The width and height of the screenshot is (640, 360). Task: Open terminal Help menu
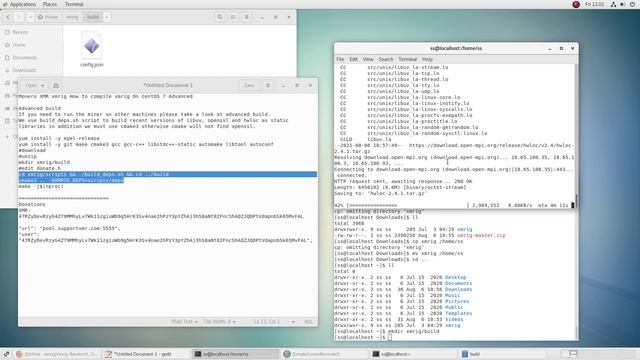pyautogui.click(x=427, y=59)
